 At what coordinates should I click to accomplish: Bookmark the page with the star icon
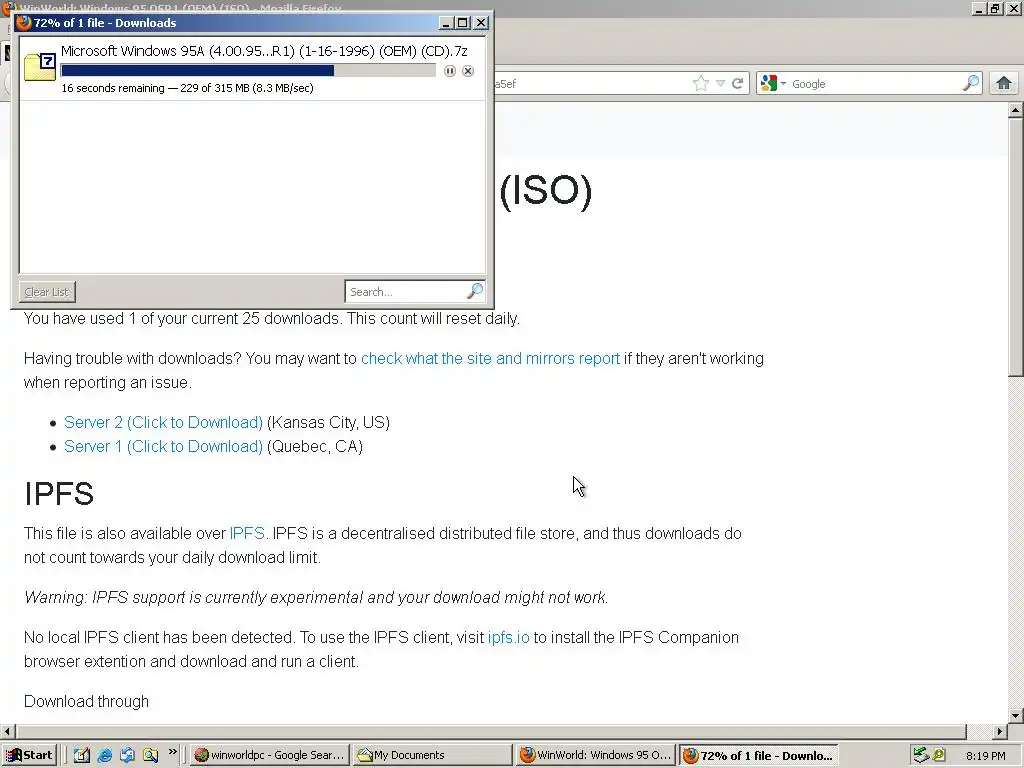click(701, 84)
